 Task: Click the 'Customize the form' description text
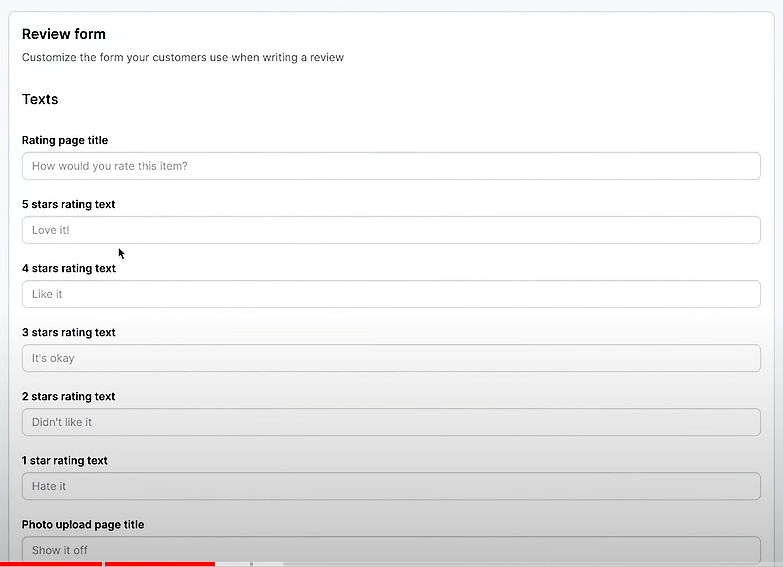[183, 57]
